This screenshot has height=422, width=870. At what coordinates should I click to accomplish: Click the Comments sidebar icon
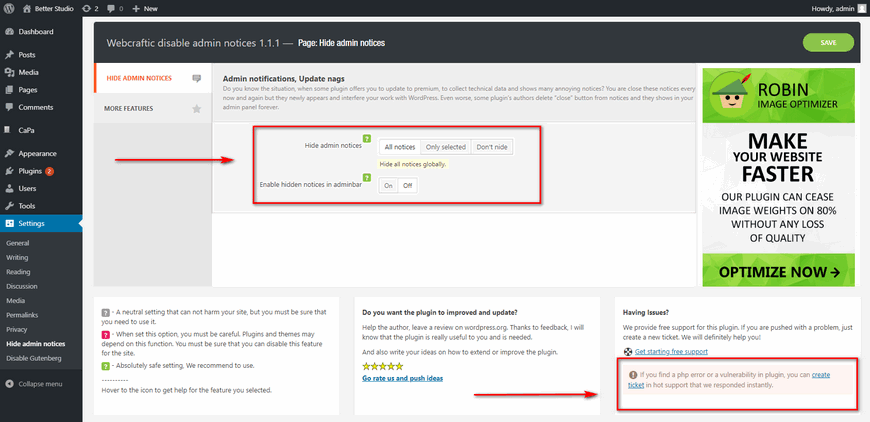pos(9,107)
